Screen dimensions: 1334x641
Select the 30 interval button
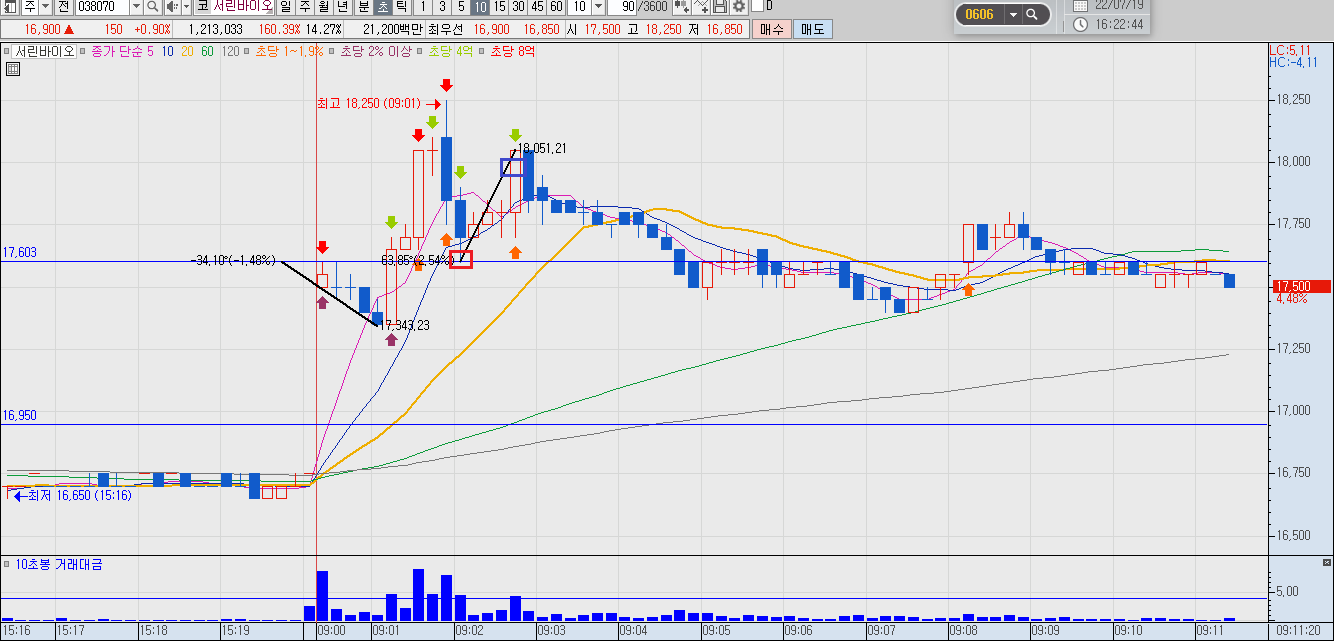(x=518, y=7)
